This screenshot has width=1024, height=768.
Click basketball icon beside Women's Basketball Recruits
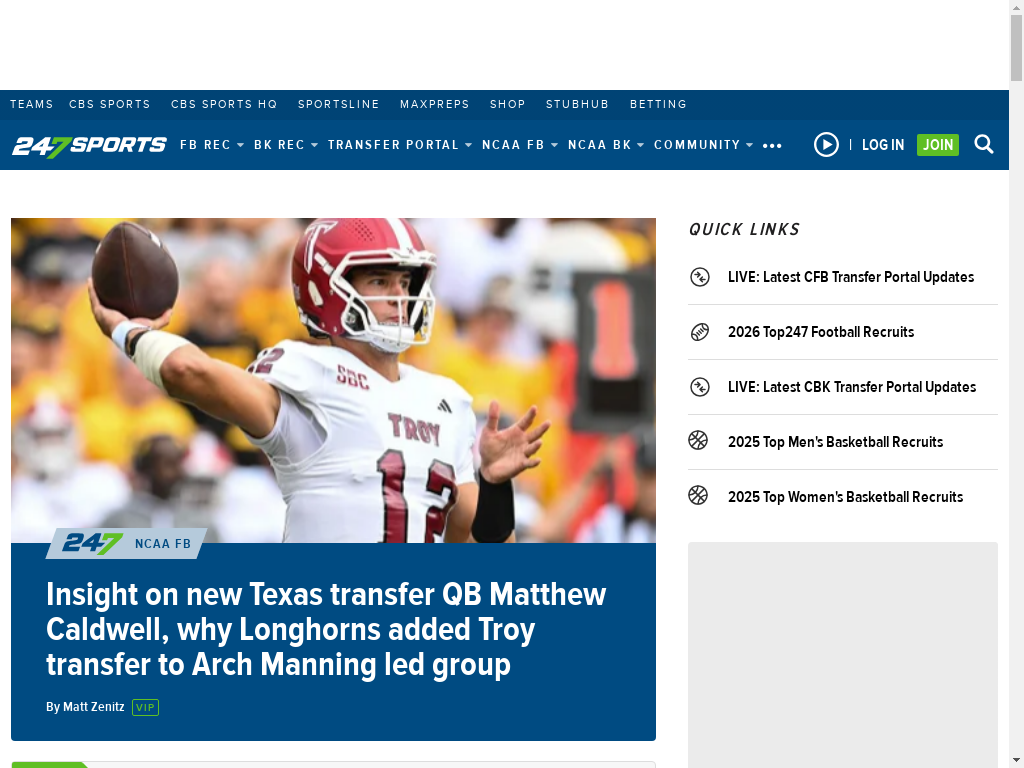tap(698, 495)
